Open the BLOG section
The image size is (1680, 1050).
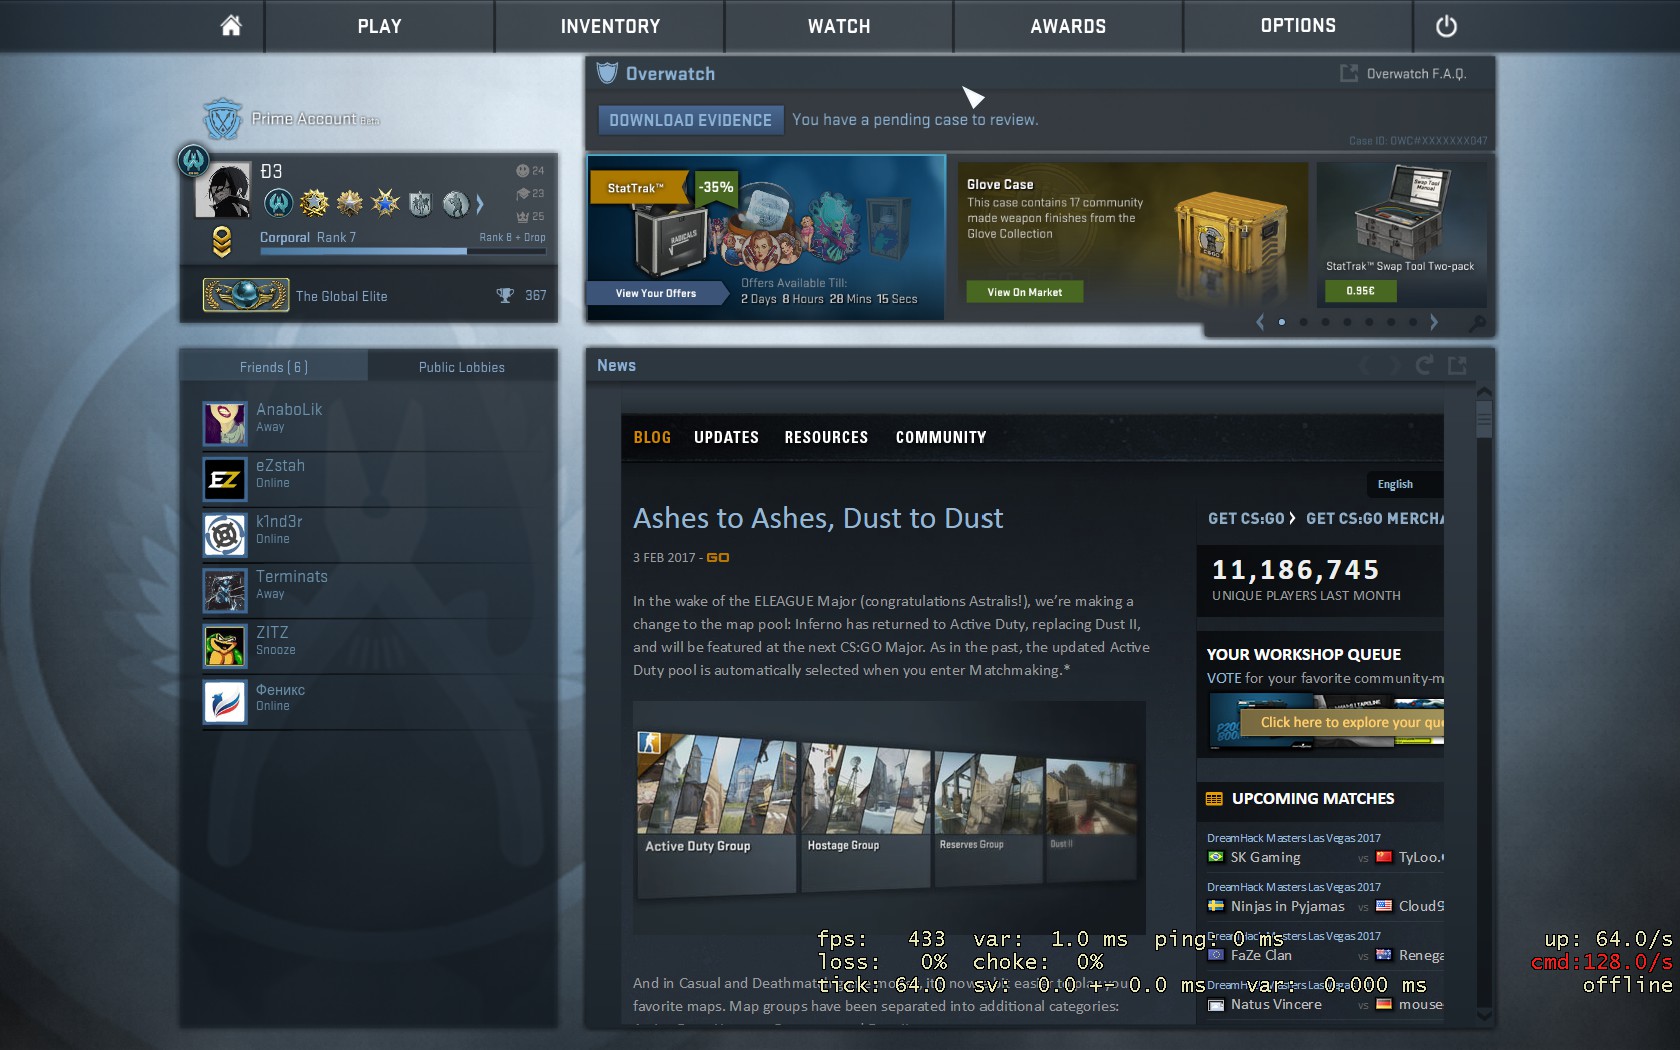[652, 437]
